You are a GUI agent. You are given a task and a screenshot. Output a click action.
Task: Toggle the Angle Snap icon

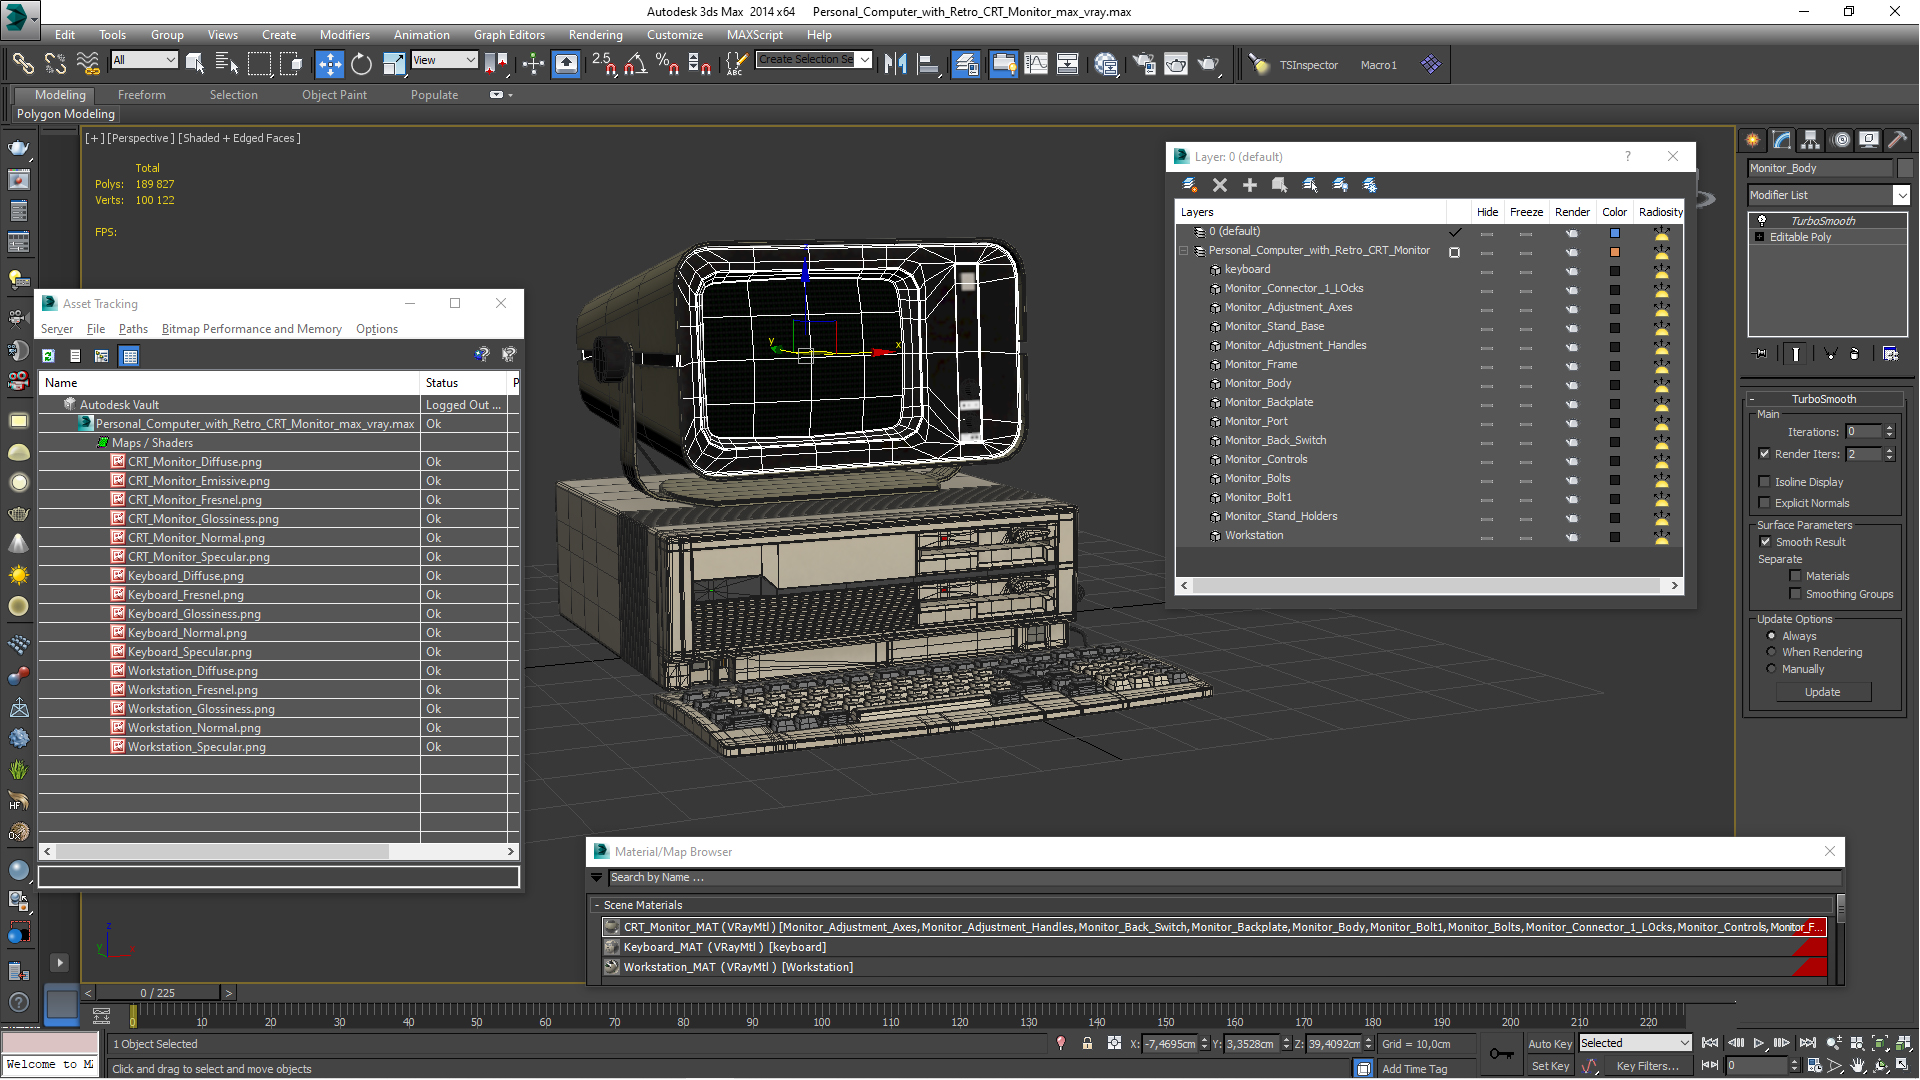point(635,64)
